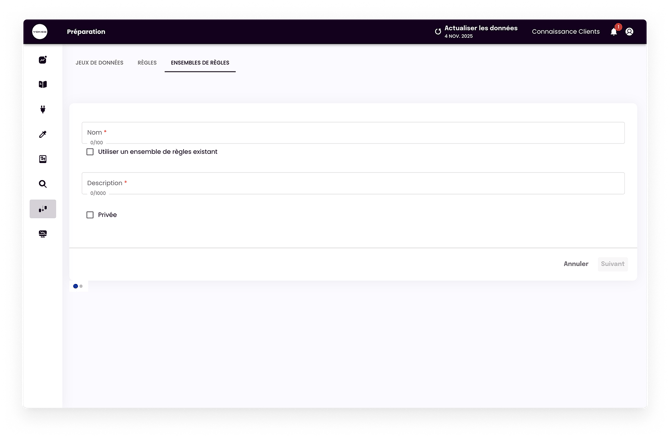670x436 pixels.
Task: Click the refresh icon beside Actualiser les données
Action: pos(438,31)
